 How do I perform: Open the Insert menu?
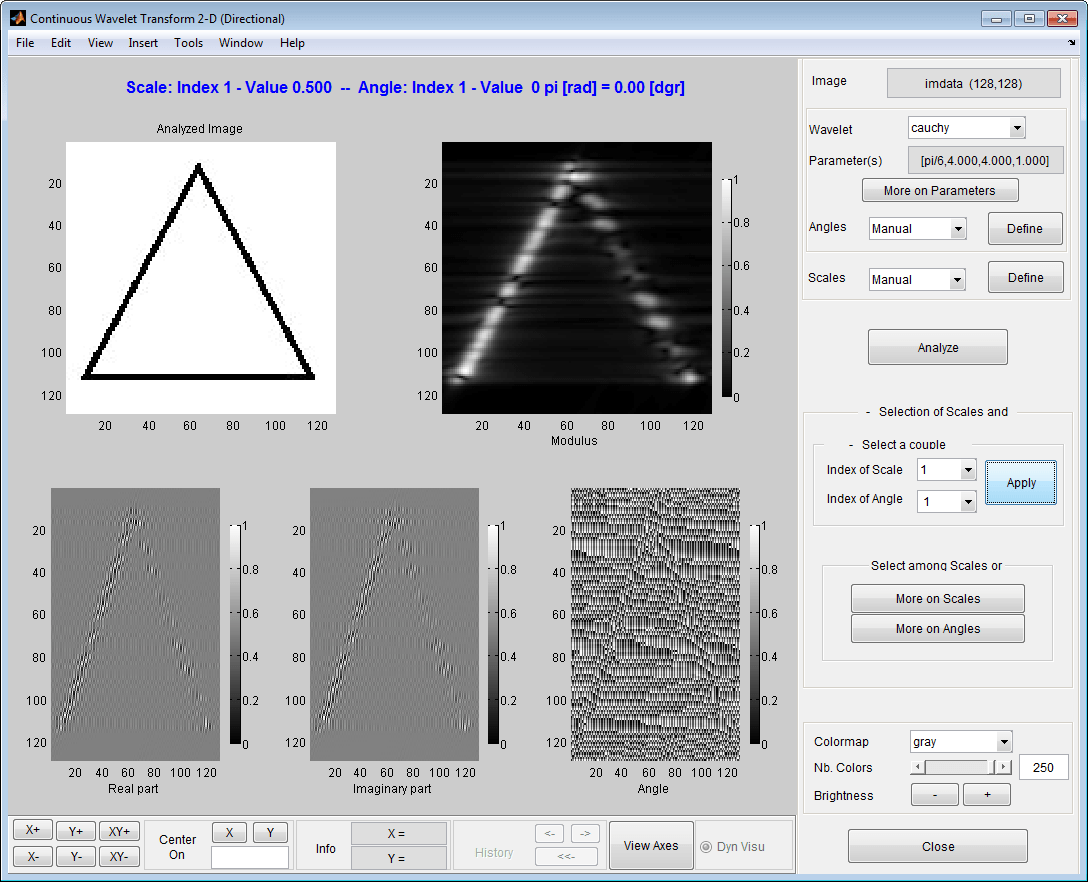pos(143,43)
